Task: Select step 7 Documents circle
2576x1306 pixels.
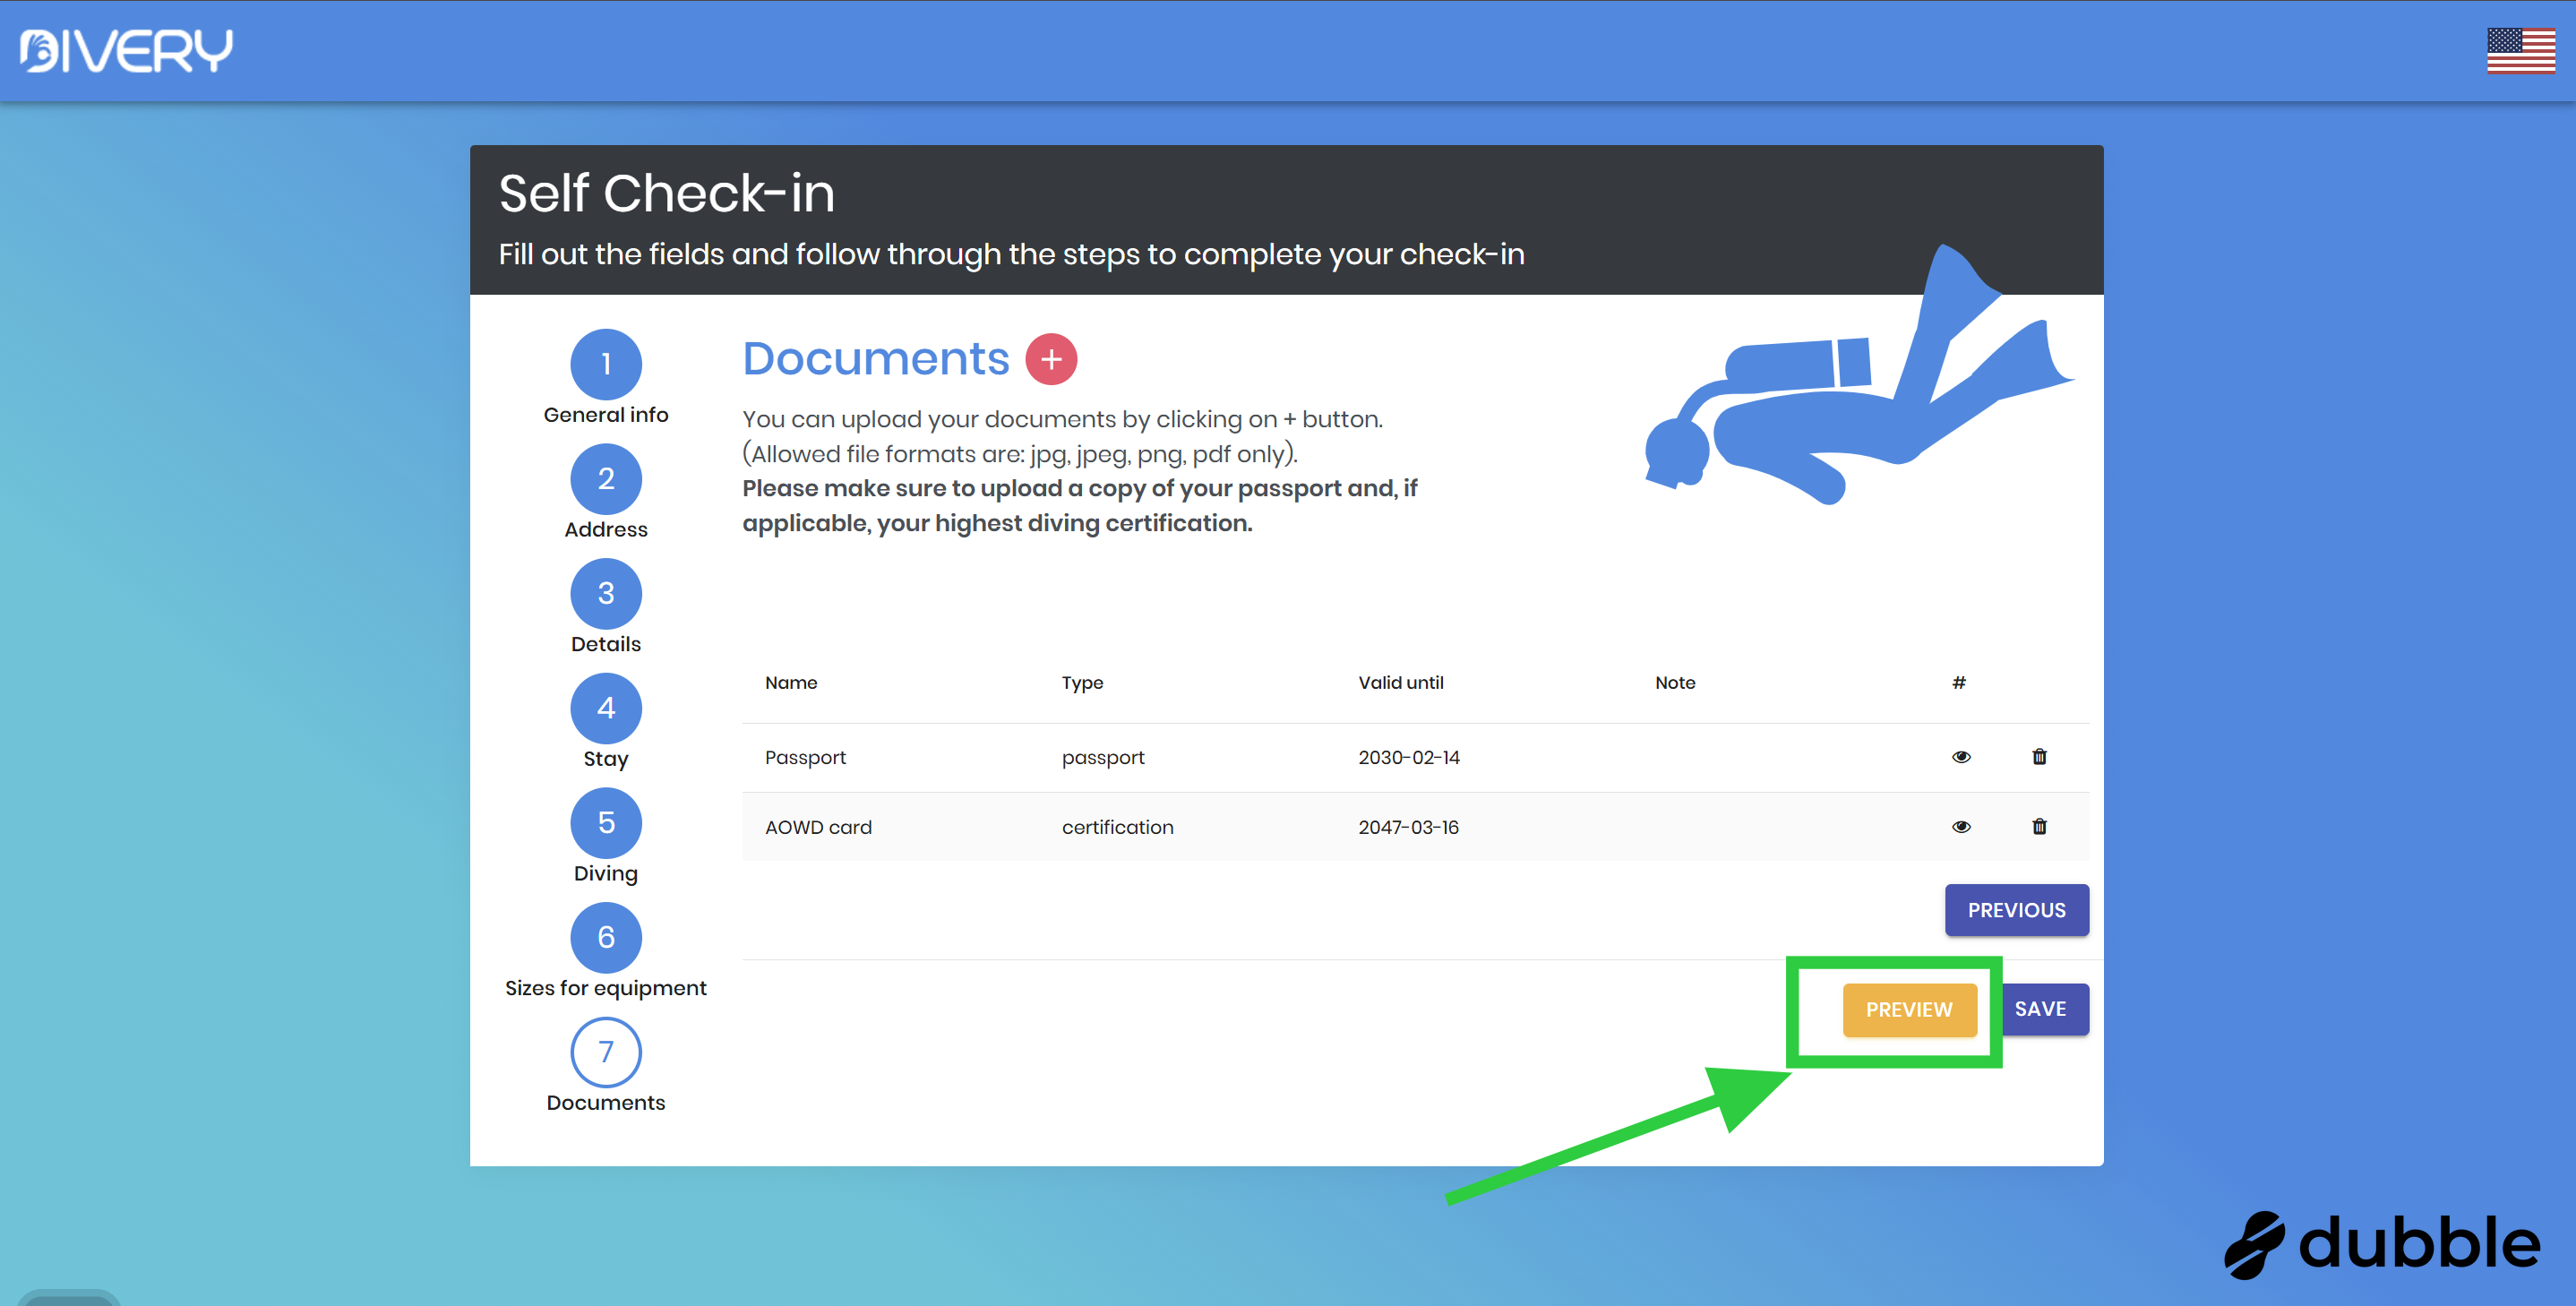Action: (606, 1052)
